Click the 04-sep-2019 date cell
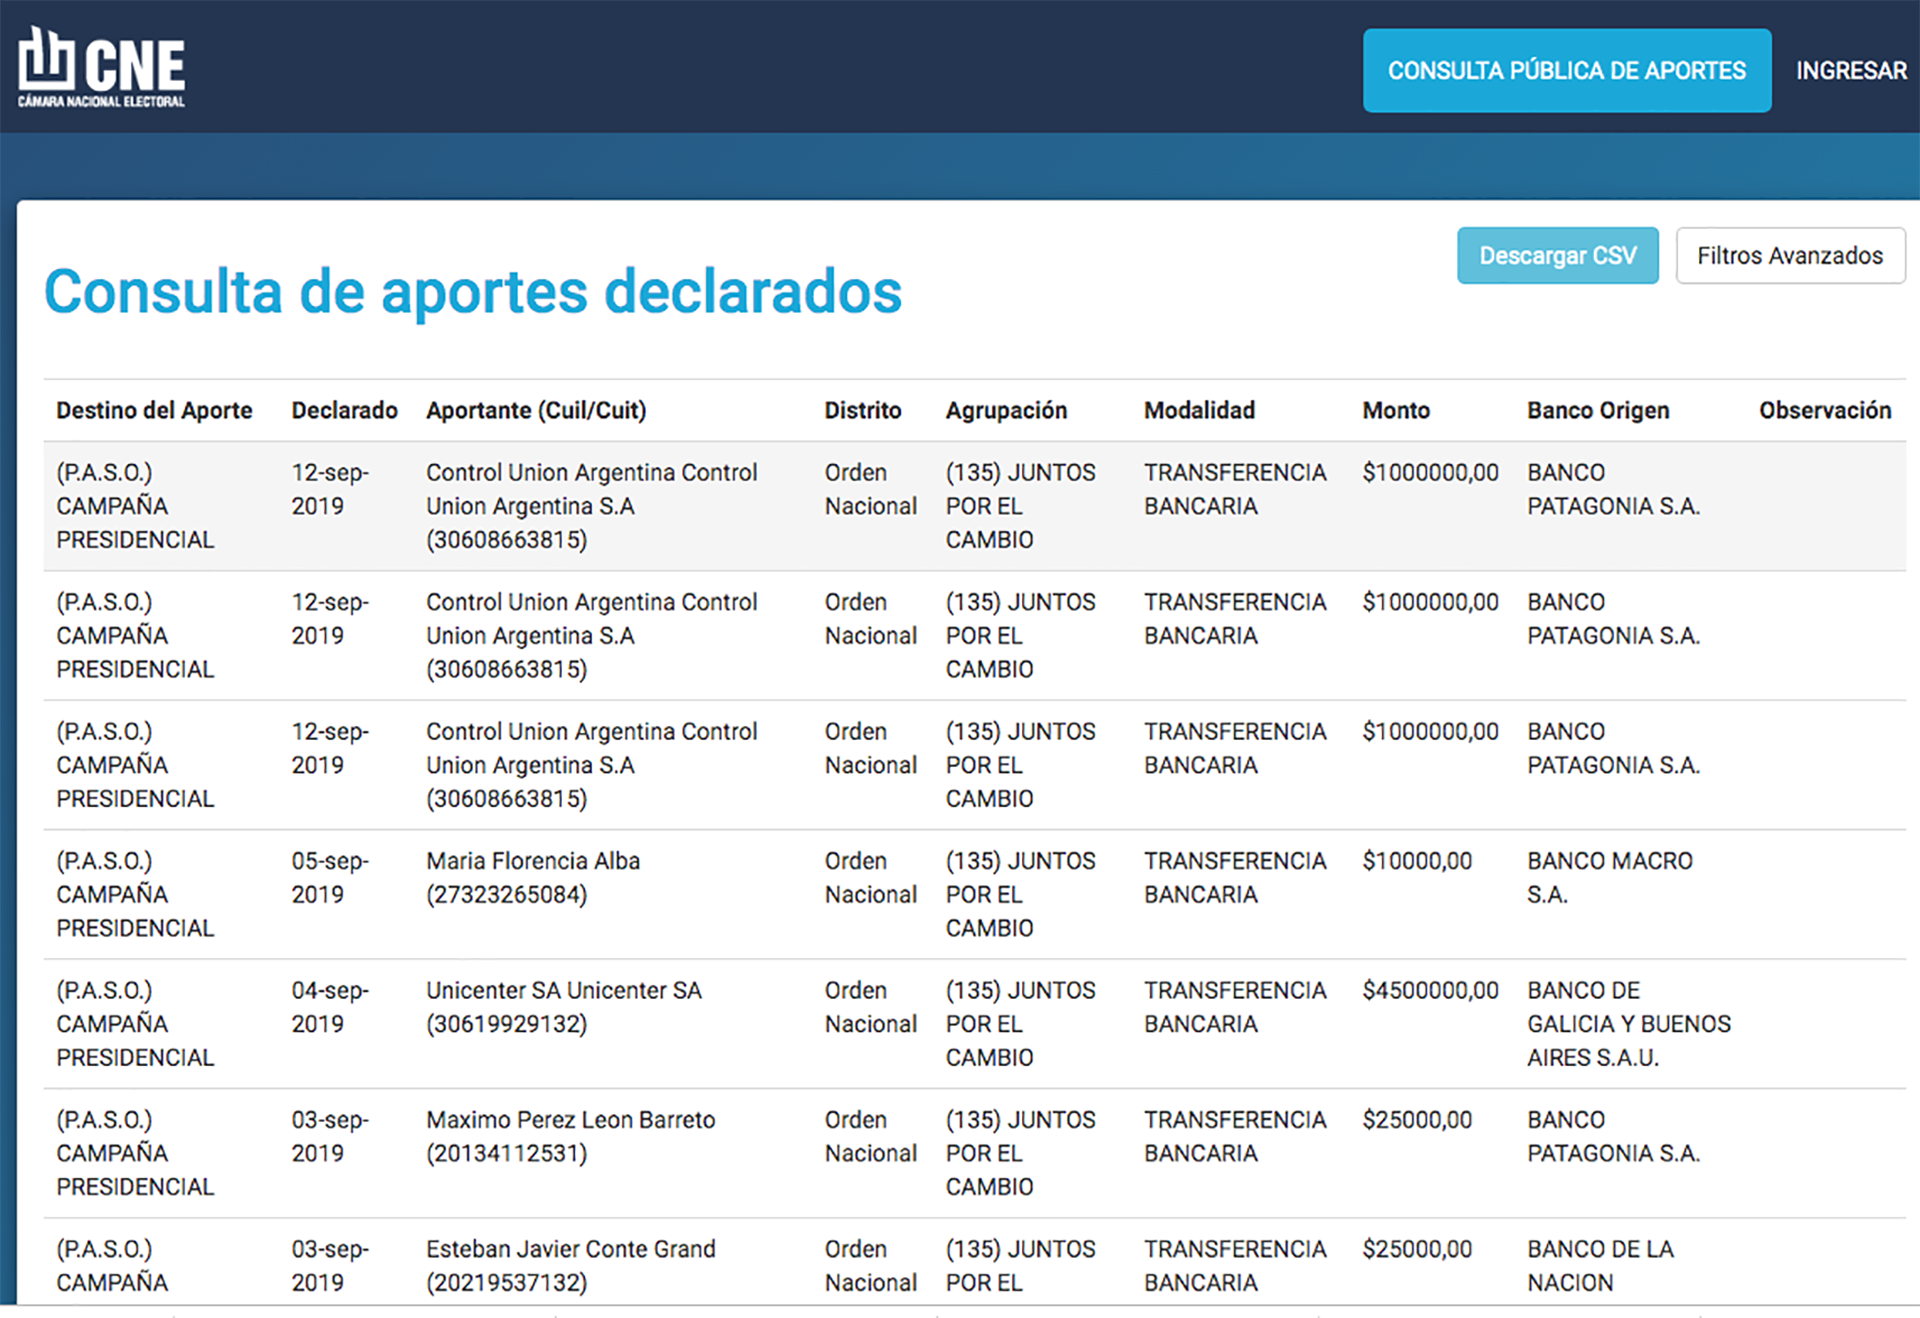The width and height of the screenshot is (1920, 1318). (330, 1007)
